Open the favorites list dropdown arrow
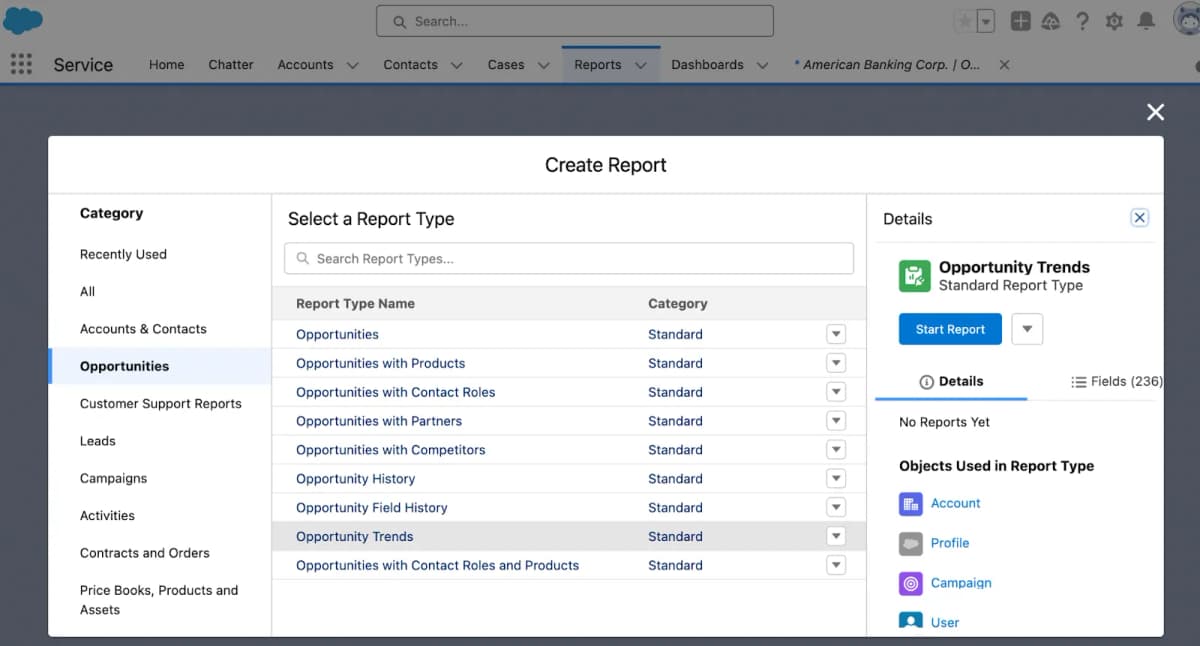This screenshot has height=646, width=1200. 986,21
